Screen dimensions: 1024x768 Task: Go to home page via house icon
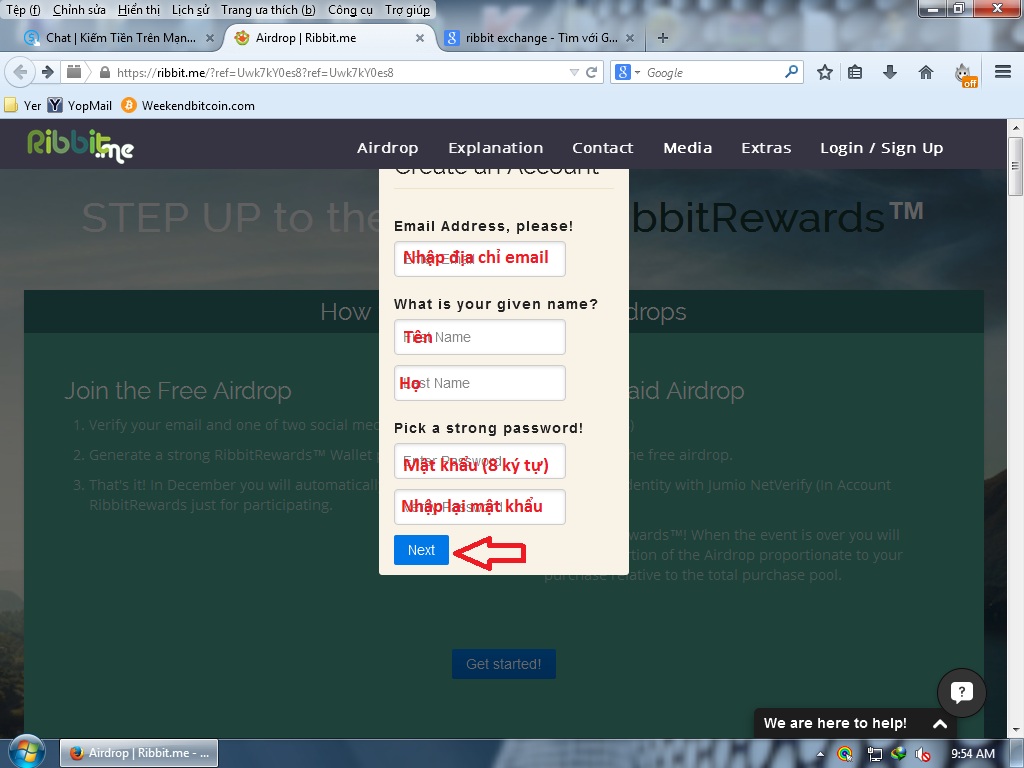[x=925, y=72]
